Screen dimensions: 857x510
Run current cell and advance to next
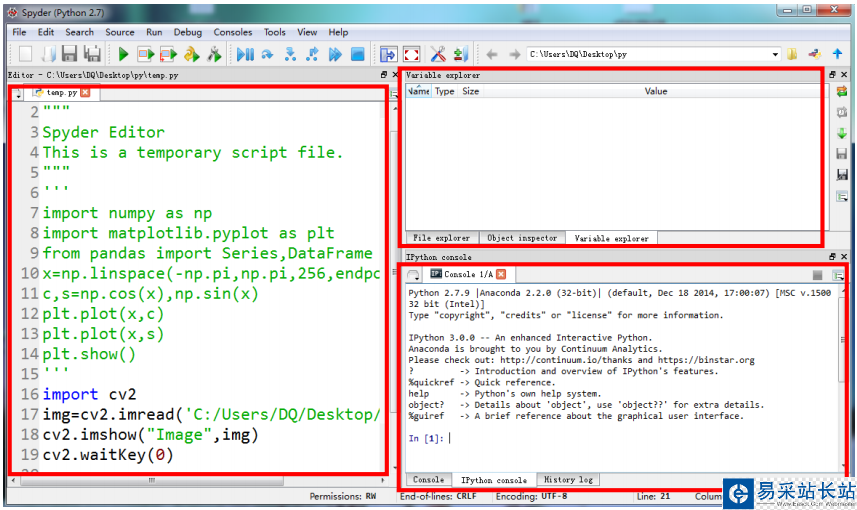pos(168,54)
